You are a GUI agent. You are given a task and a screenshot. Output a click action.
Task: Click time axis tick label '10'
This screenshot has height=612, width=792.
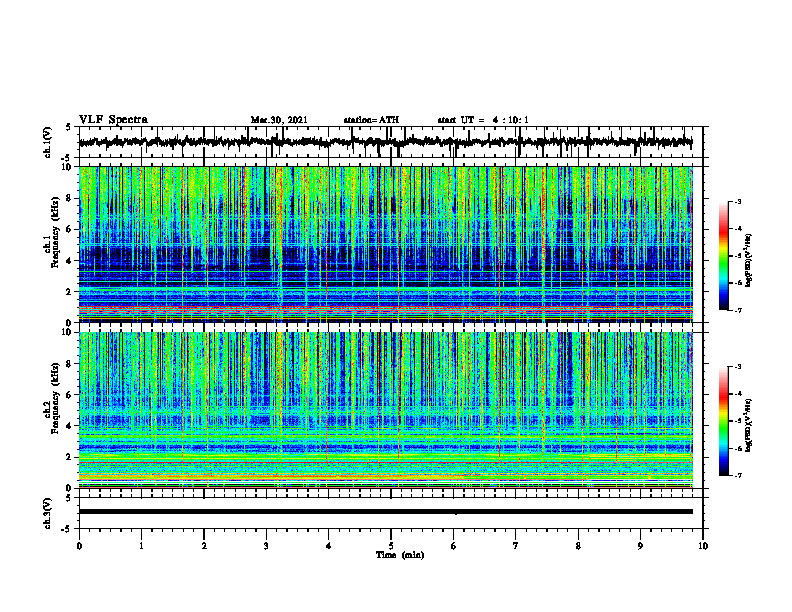click(x=703, y=546)
